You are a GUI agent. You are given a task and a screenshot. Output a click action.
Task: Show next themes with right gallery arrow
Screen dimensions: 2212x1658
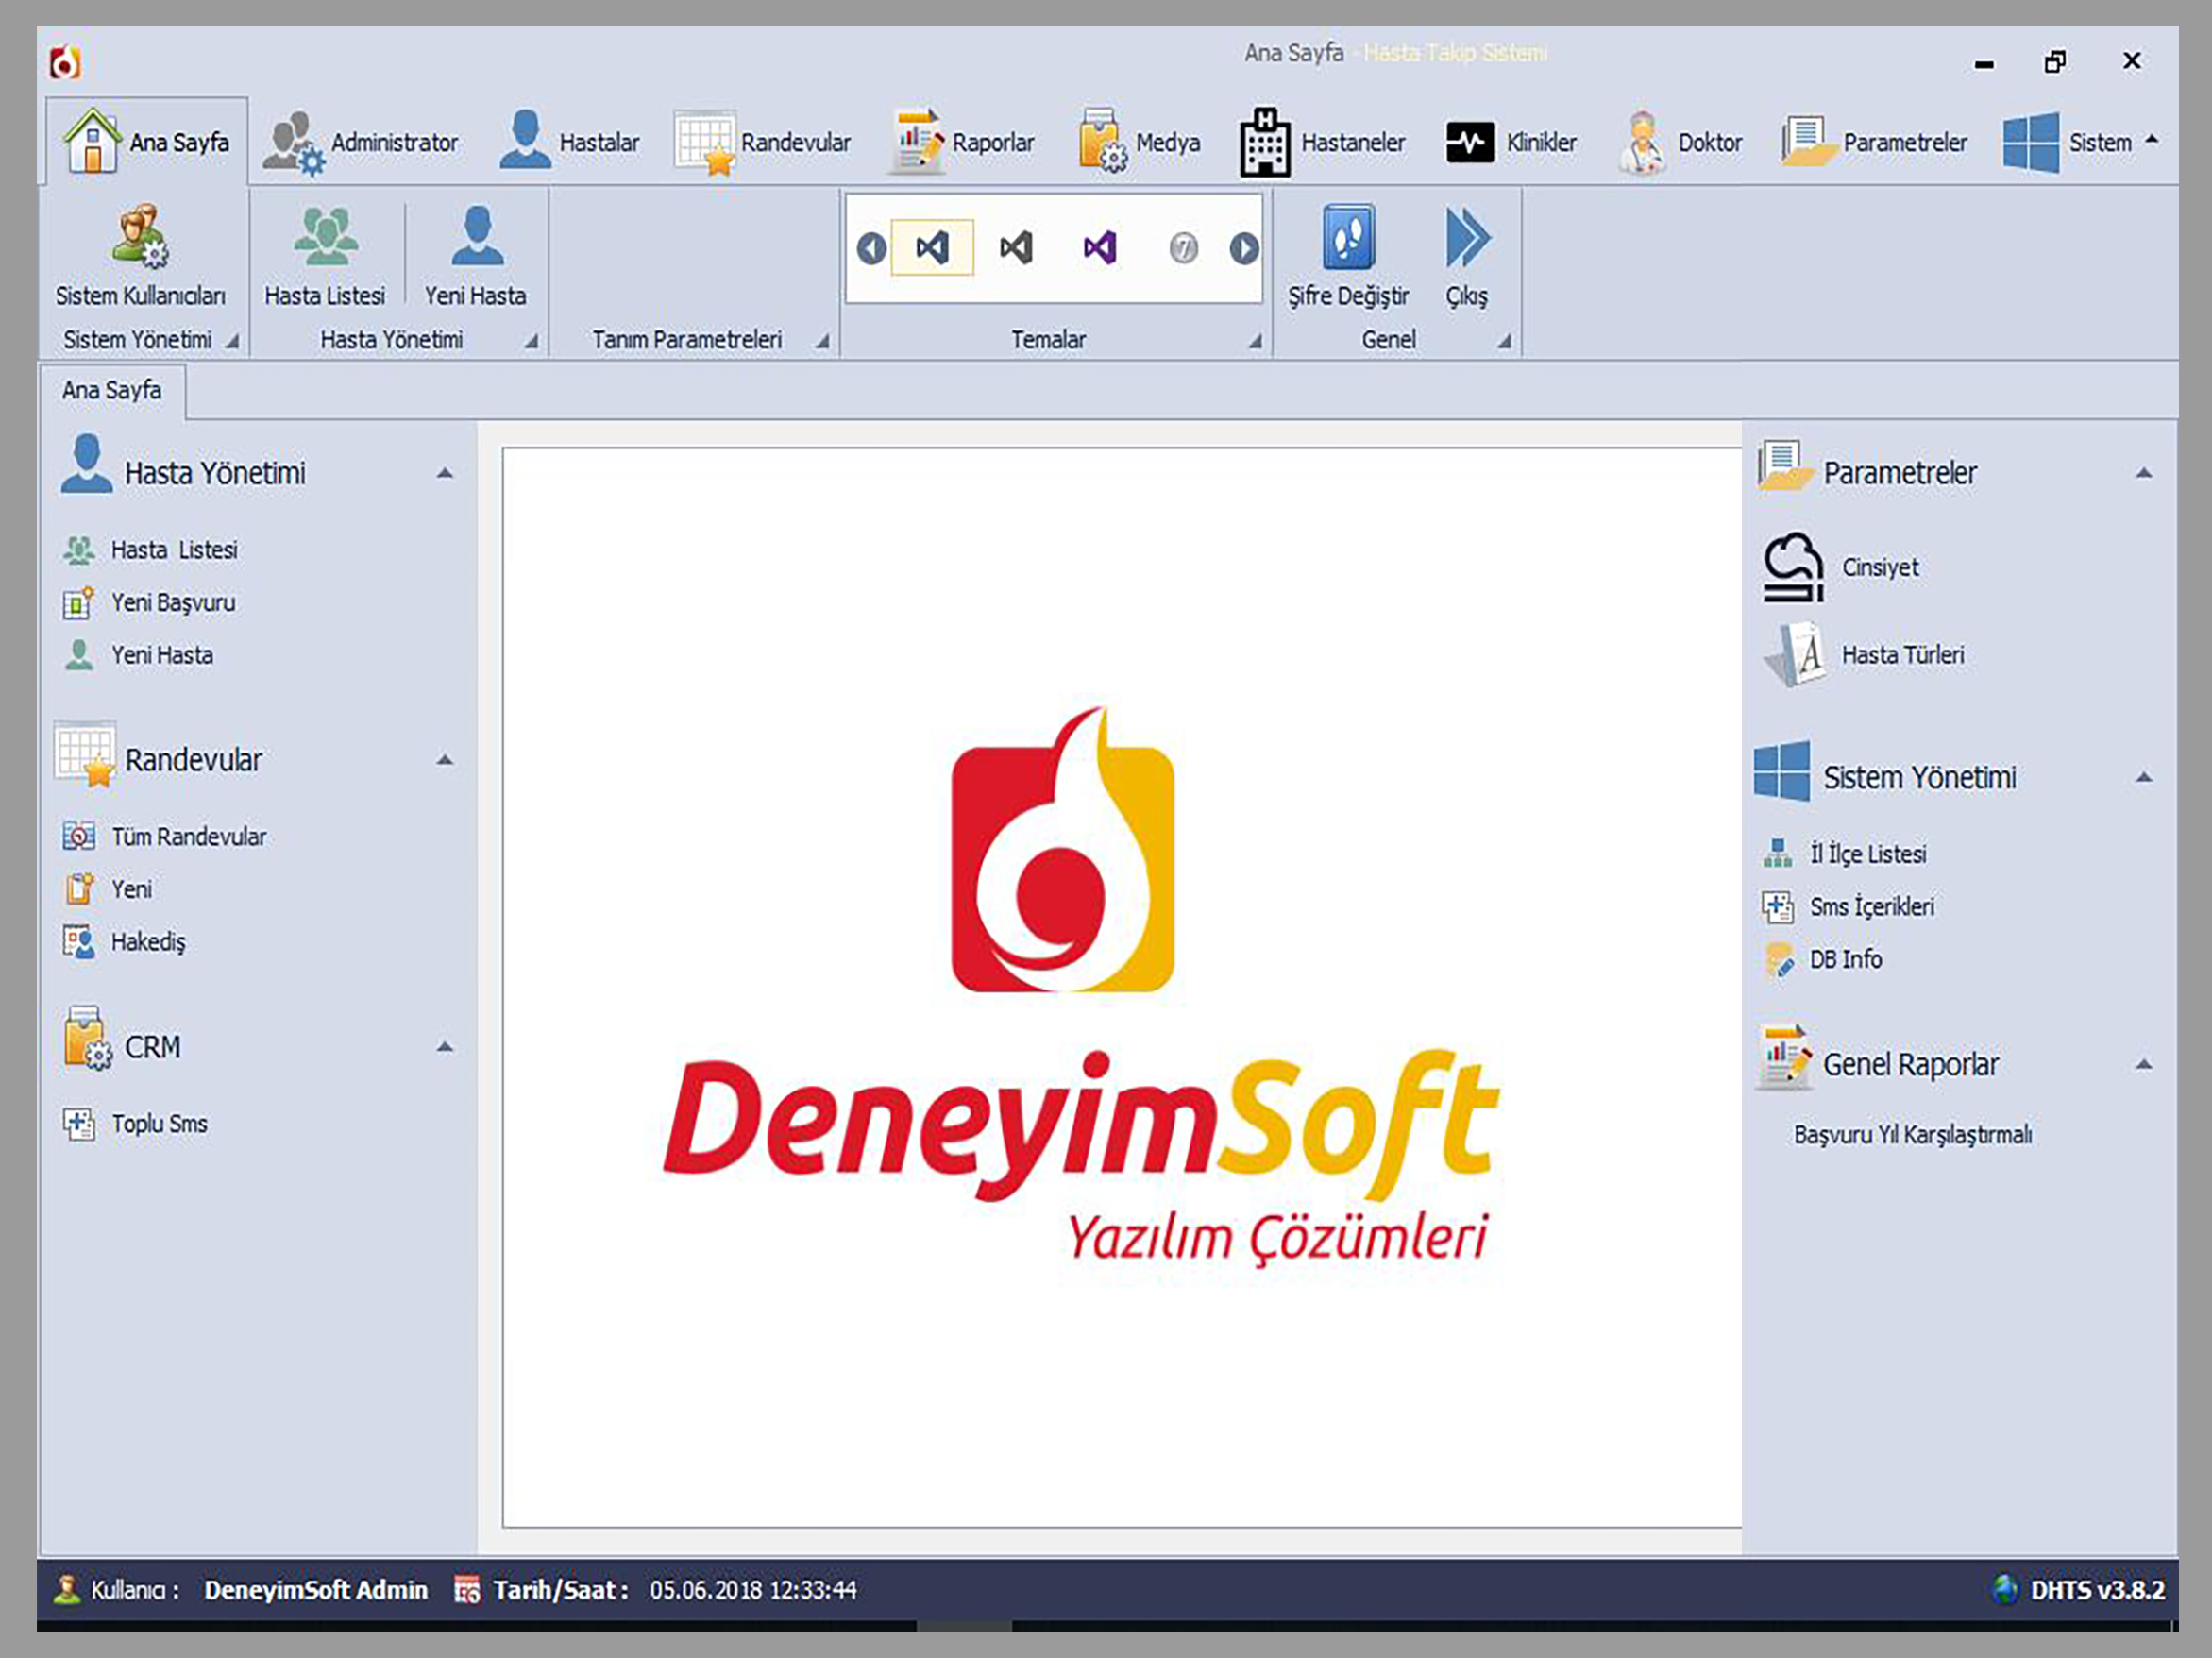(x=1244, y=248)
